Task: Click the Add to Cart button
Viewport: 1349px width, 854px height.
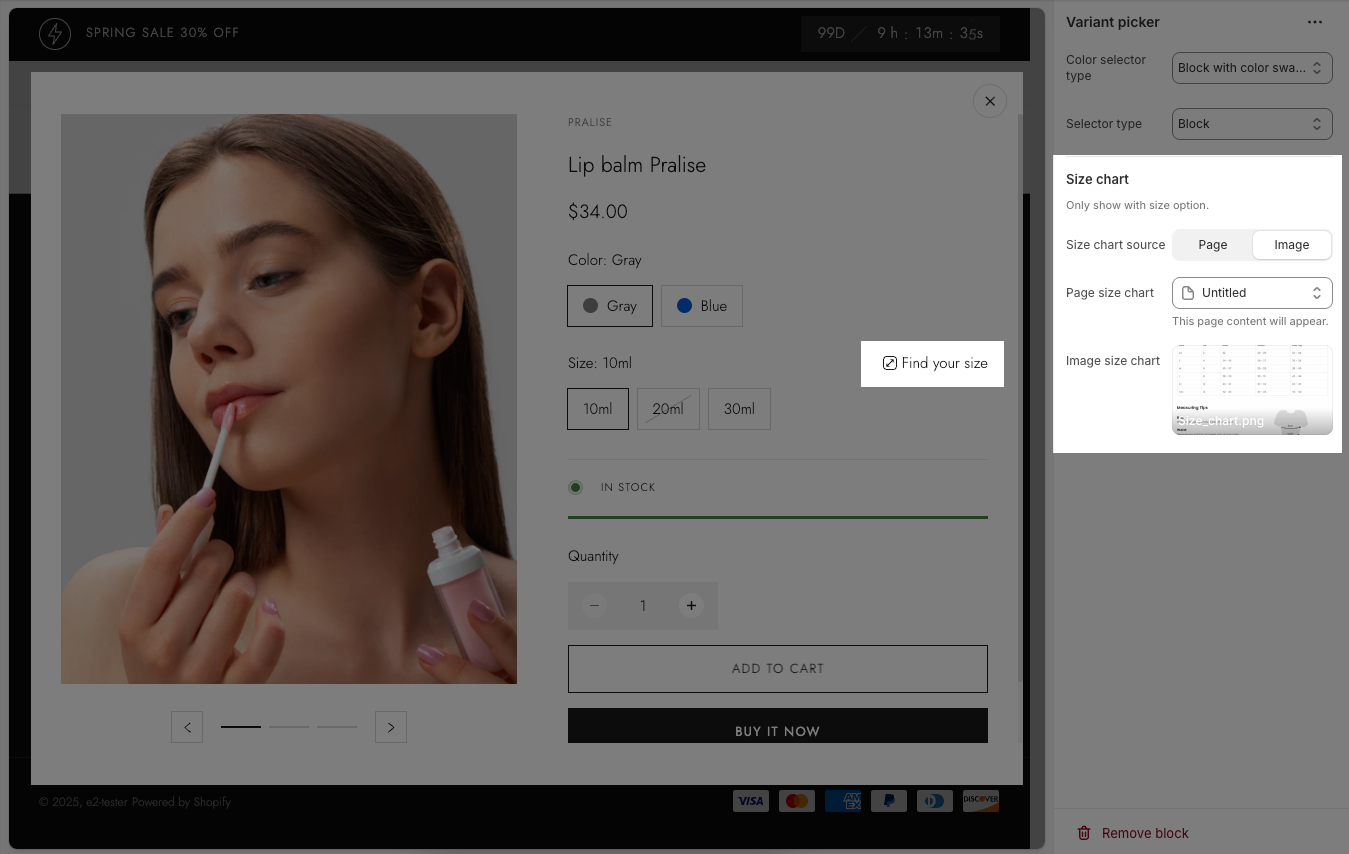Action: coord(777,669)
